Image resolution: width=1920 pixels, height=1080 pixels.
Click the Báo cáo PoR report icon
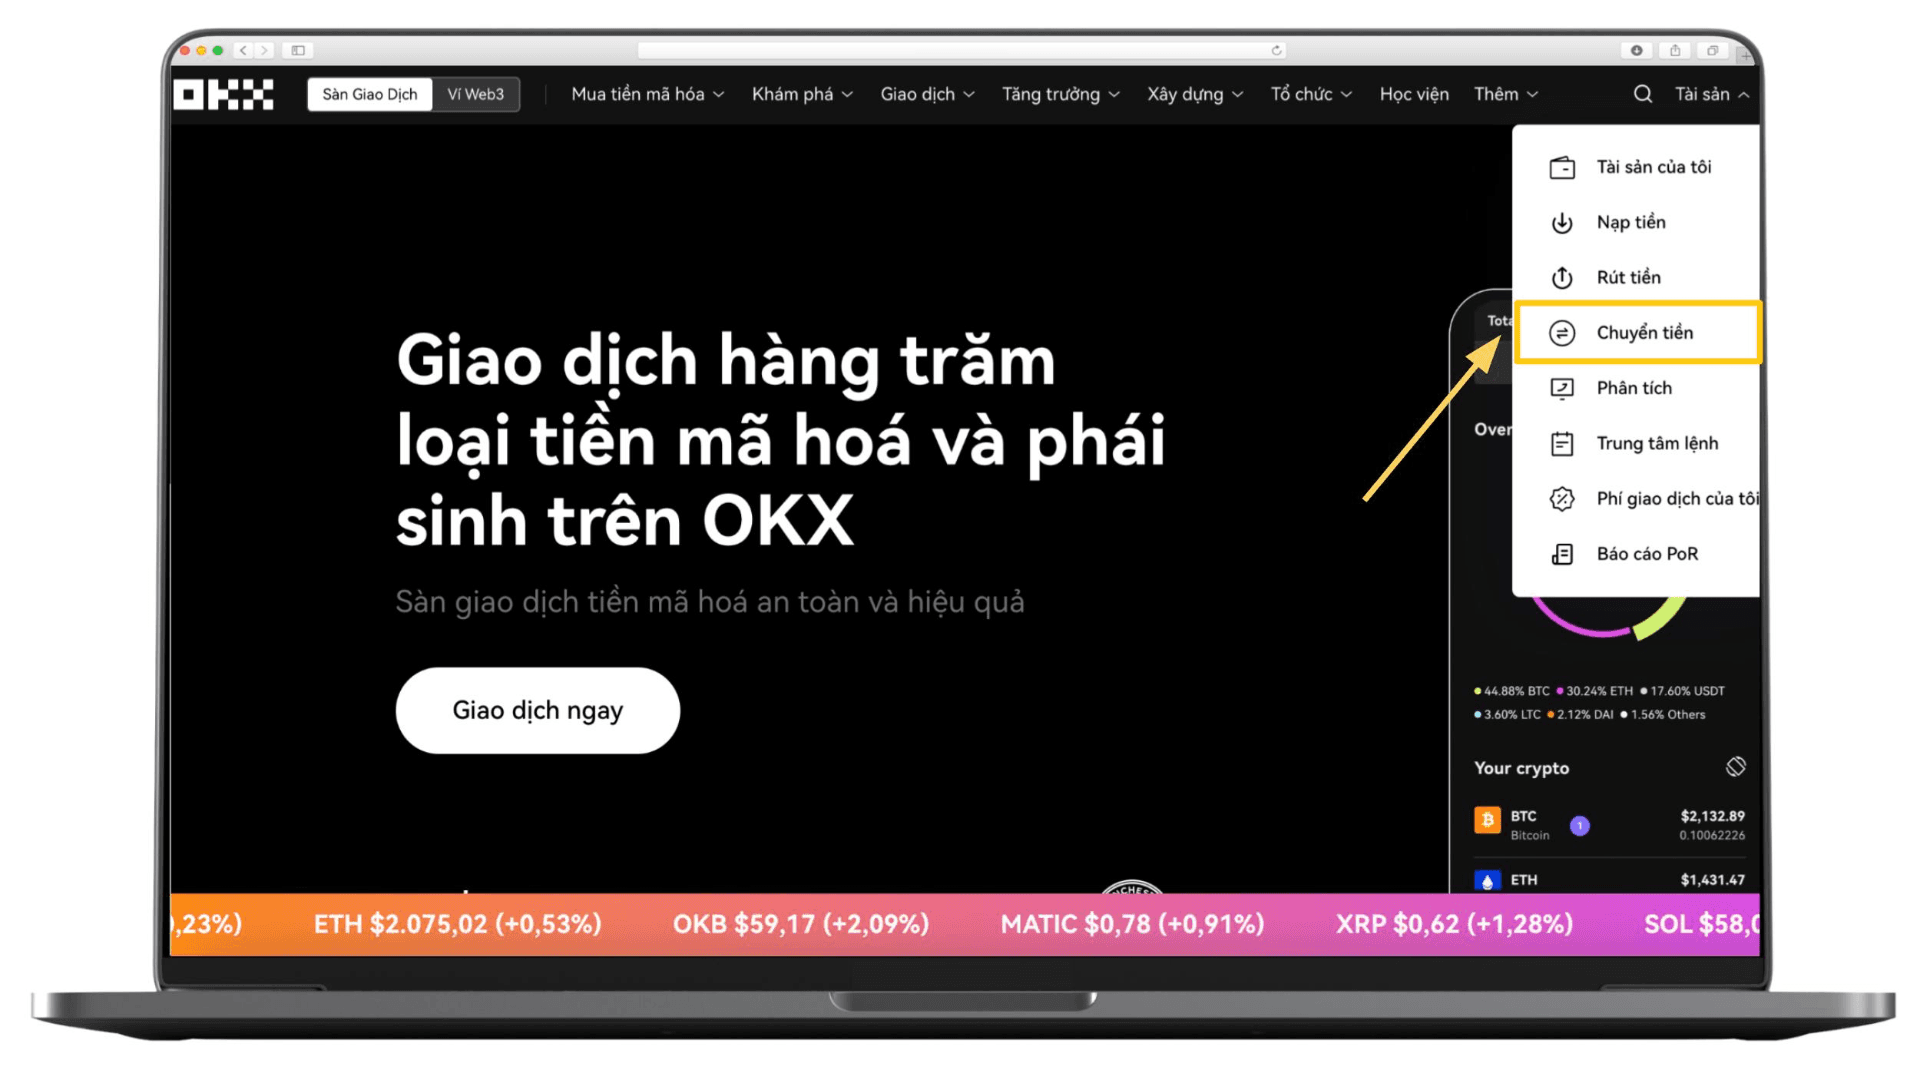(x=1563, y=553)
